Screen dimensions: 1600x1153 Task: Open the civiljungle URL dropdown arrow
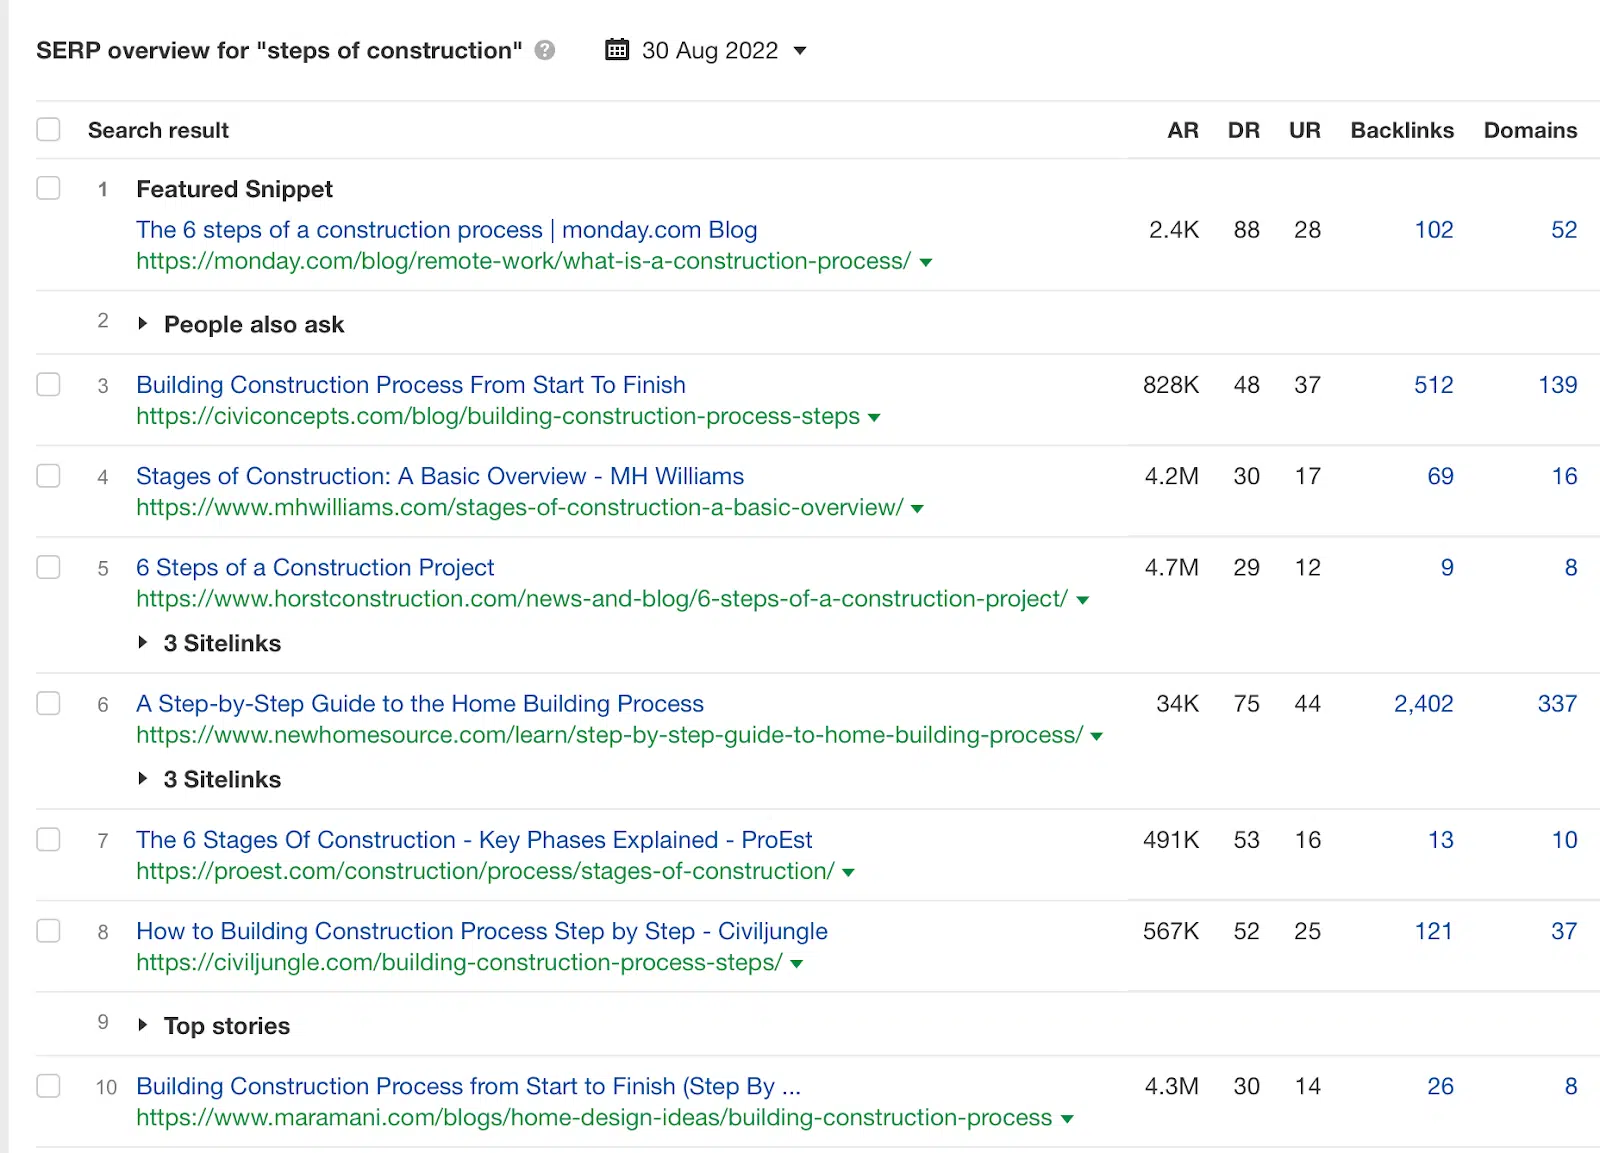pos(797,964)
